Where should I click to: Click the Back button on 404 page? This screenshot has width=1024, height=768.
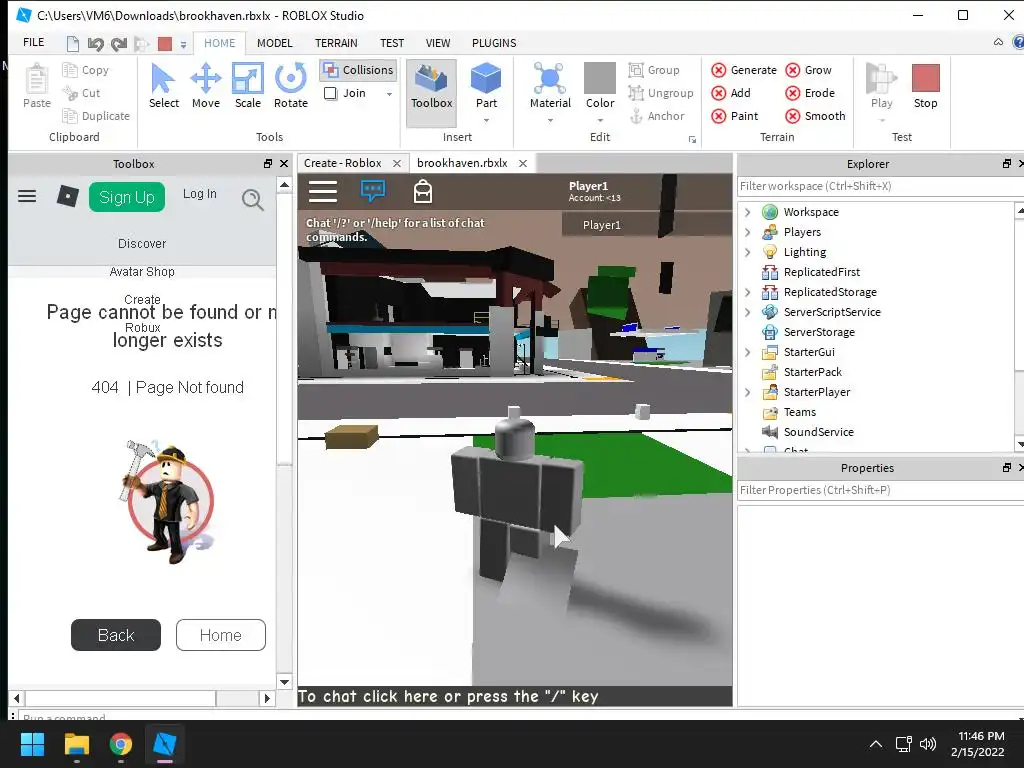(116, 635)
